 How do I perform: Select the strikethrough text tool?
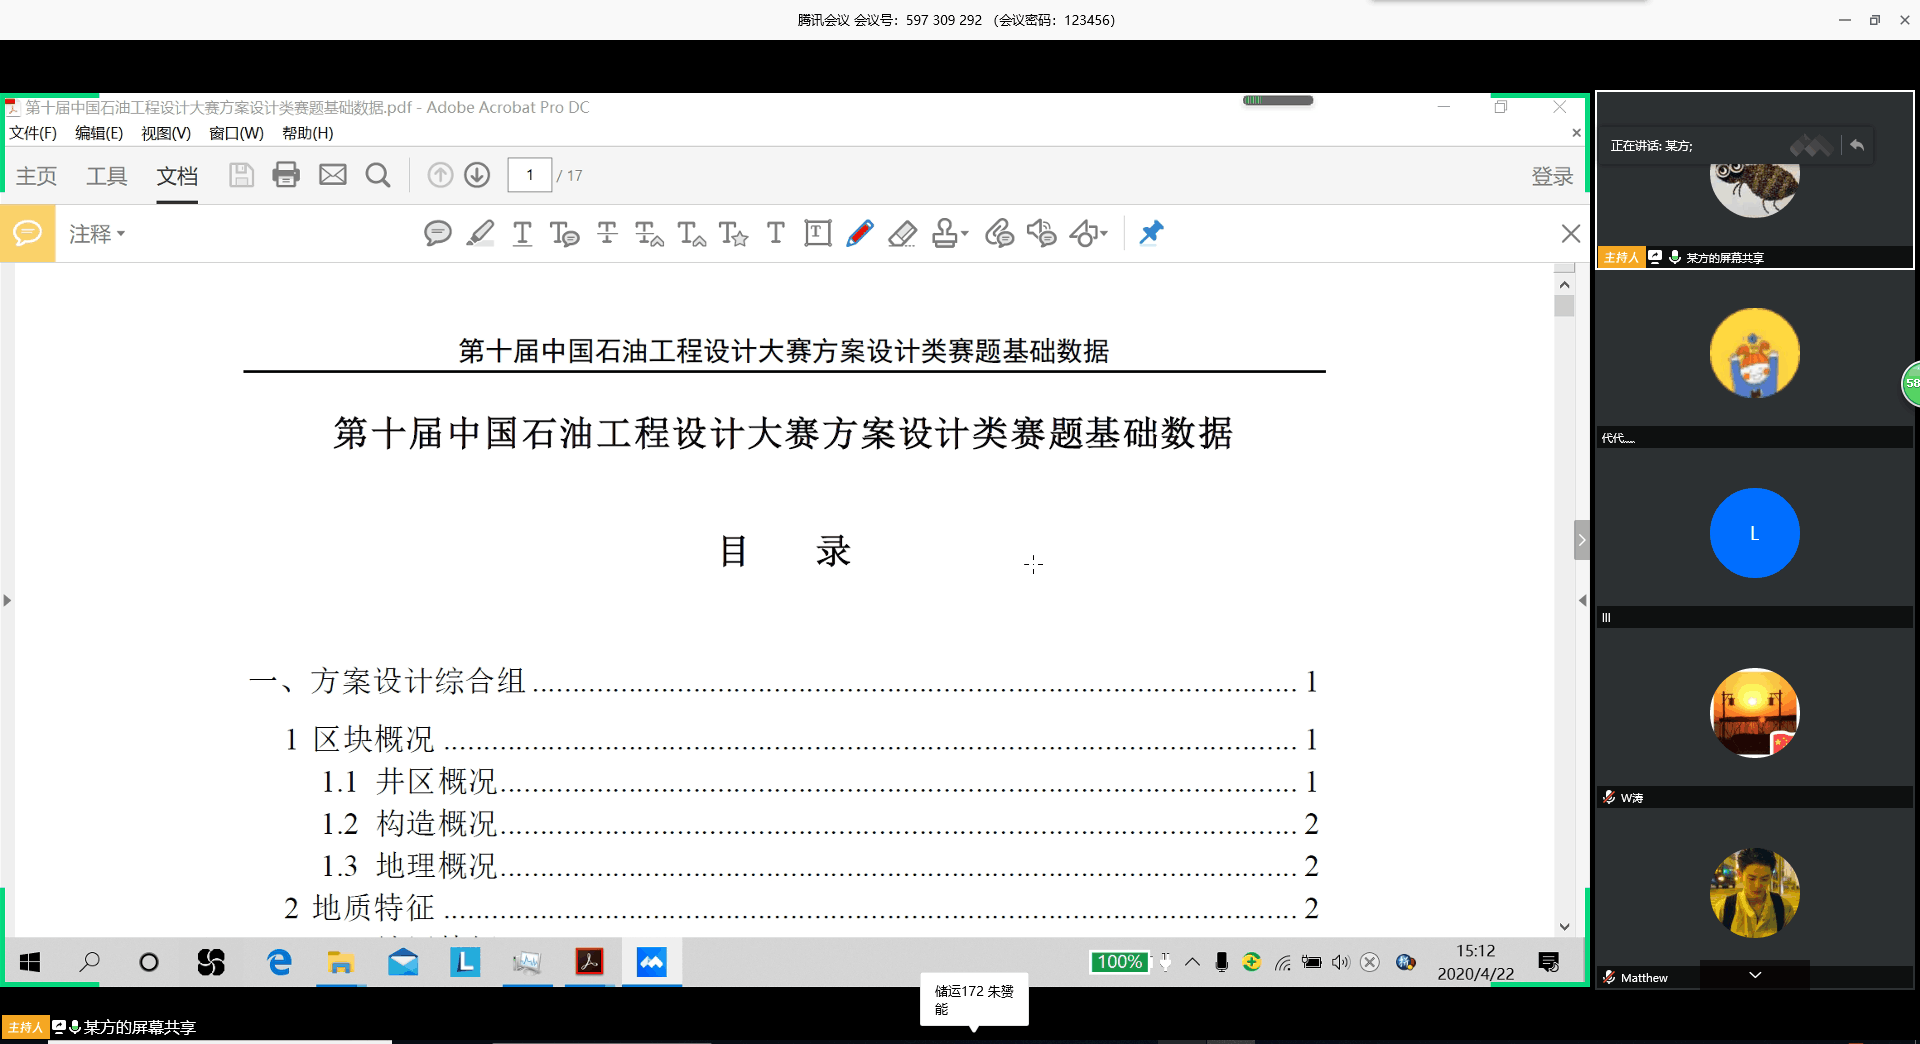point(607,234)
